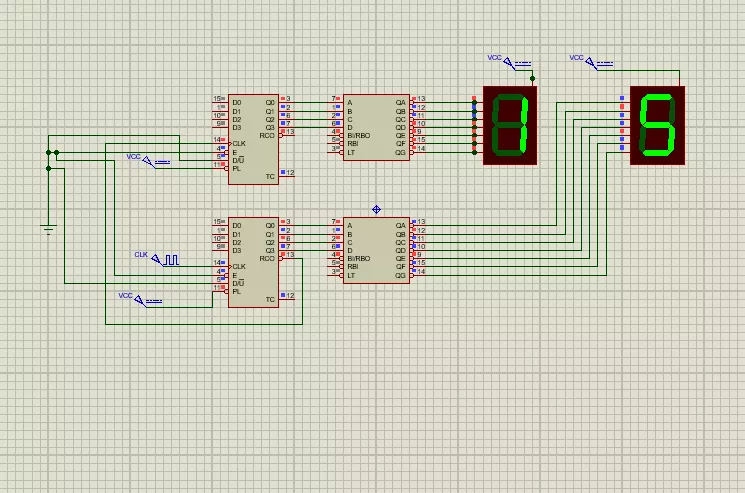Click the QG output of lower decoder
The image size is (745, 493).
point(400,274)
